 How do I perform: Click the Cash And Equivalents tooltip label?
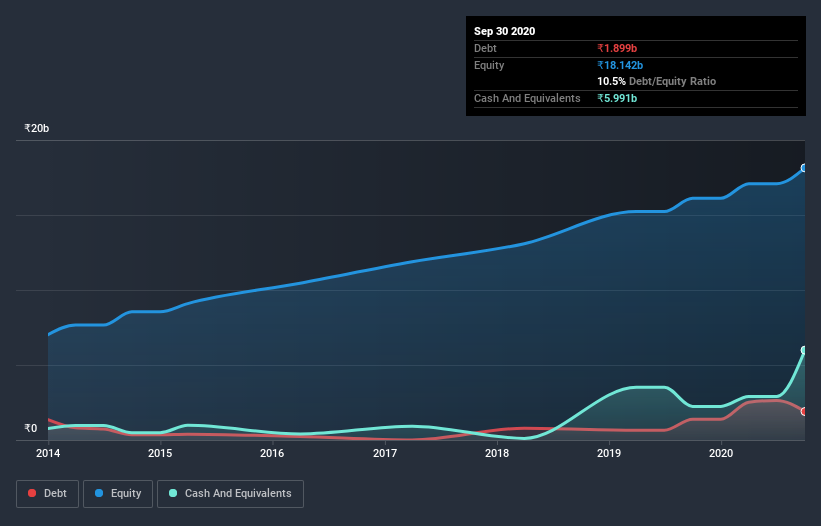coord(527,98)
